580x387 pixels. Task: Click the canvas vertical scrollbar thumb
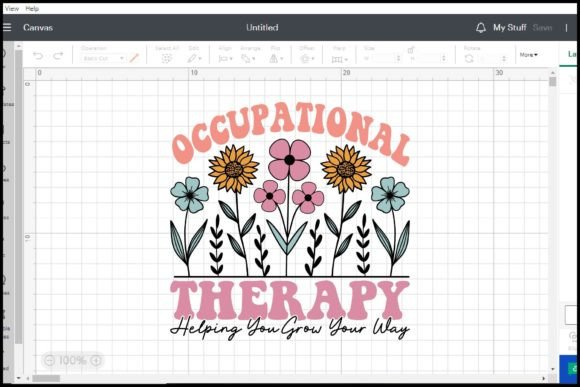pos(553,81)
